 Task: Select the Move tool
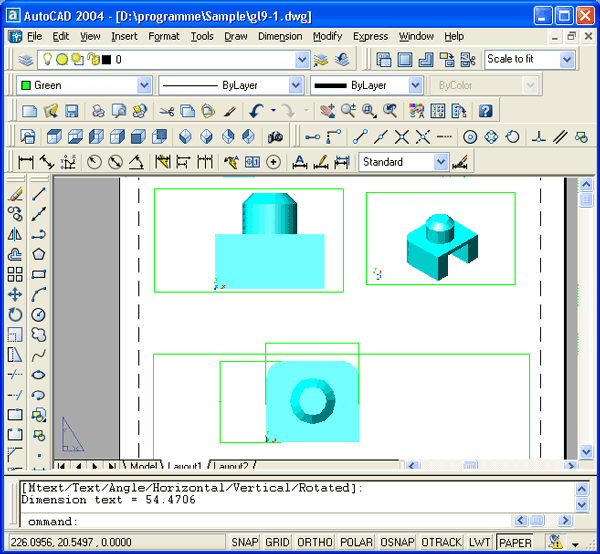pos(15,294)
